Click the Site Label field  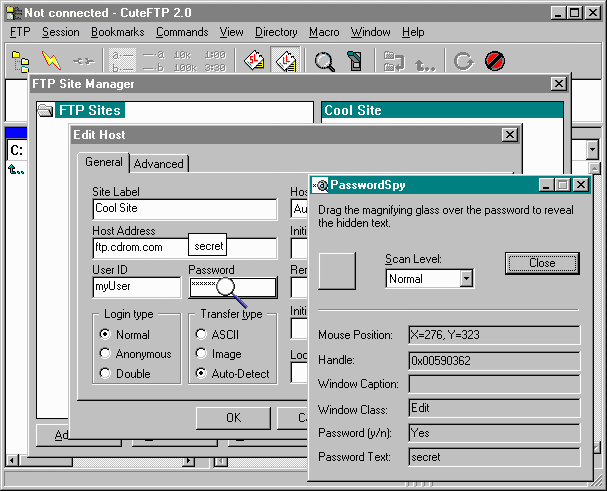(185, 209)
